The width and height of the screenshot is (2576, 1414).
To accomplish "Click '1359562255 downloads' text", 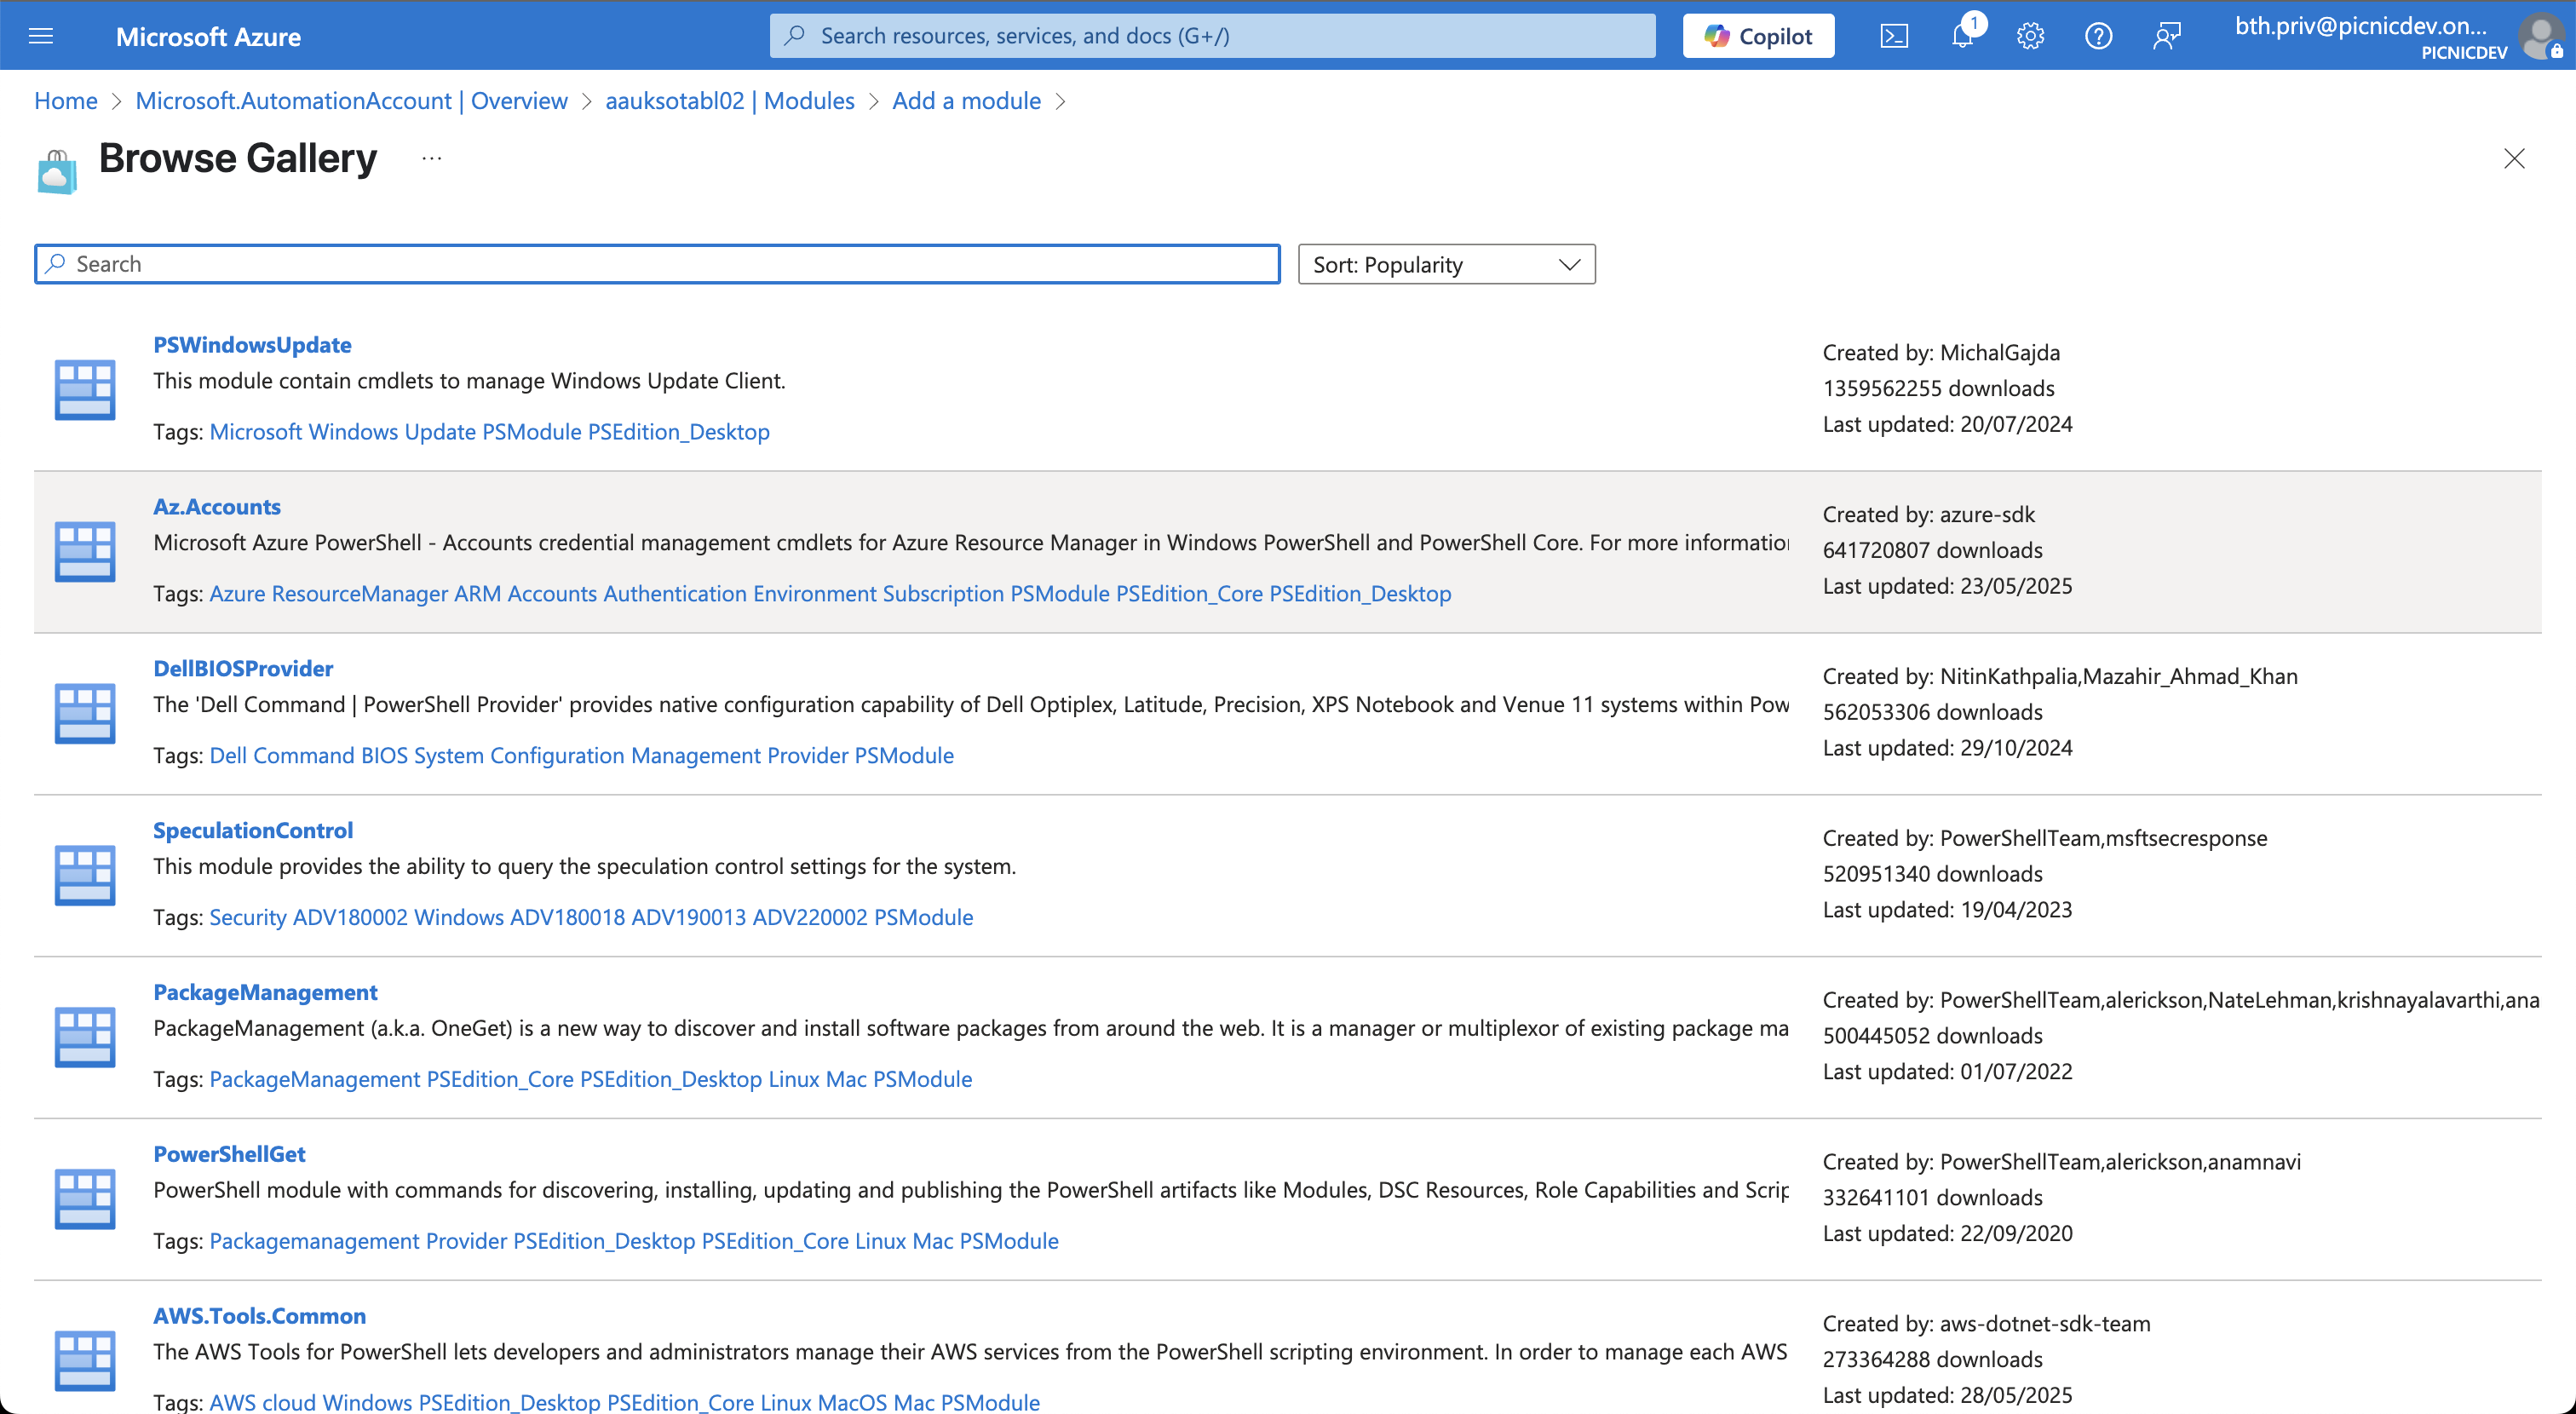I will pos(1938,389).
